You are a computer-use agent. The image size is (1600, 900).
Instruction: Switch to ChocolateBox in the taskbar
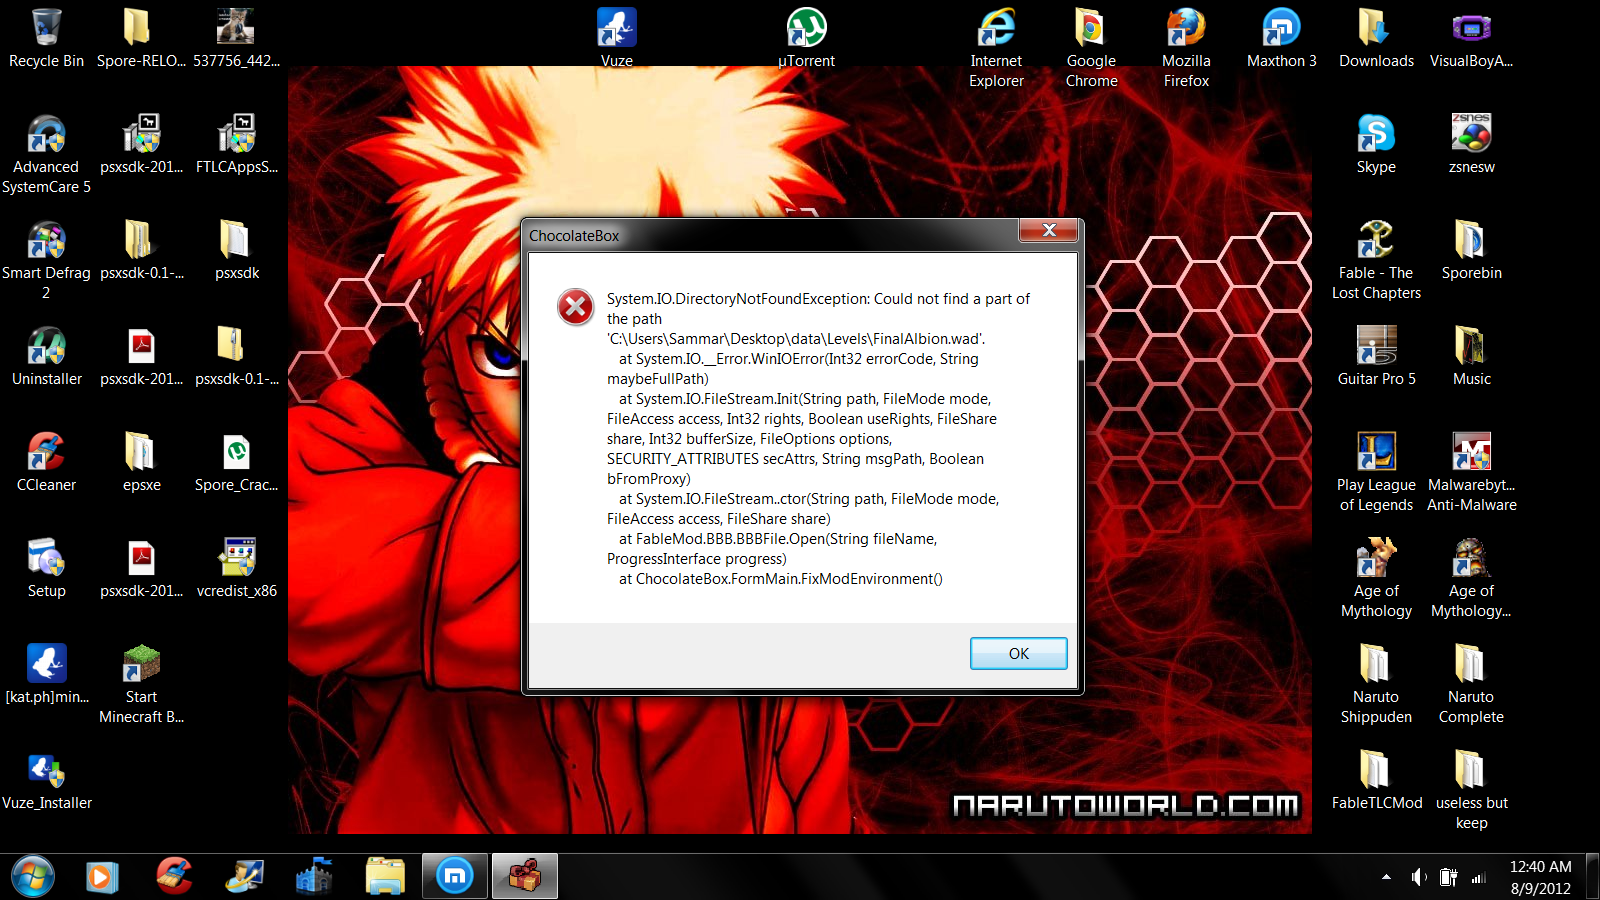point(524,877)
